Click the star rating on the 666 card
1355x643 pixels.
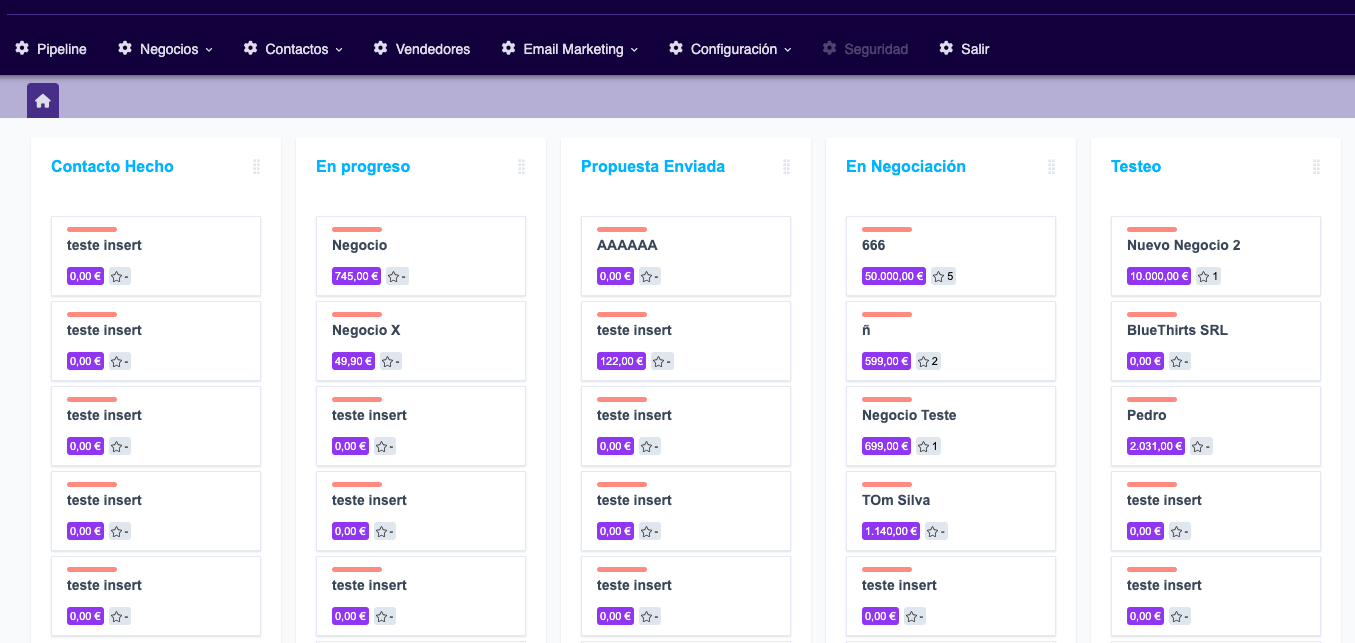943,277
